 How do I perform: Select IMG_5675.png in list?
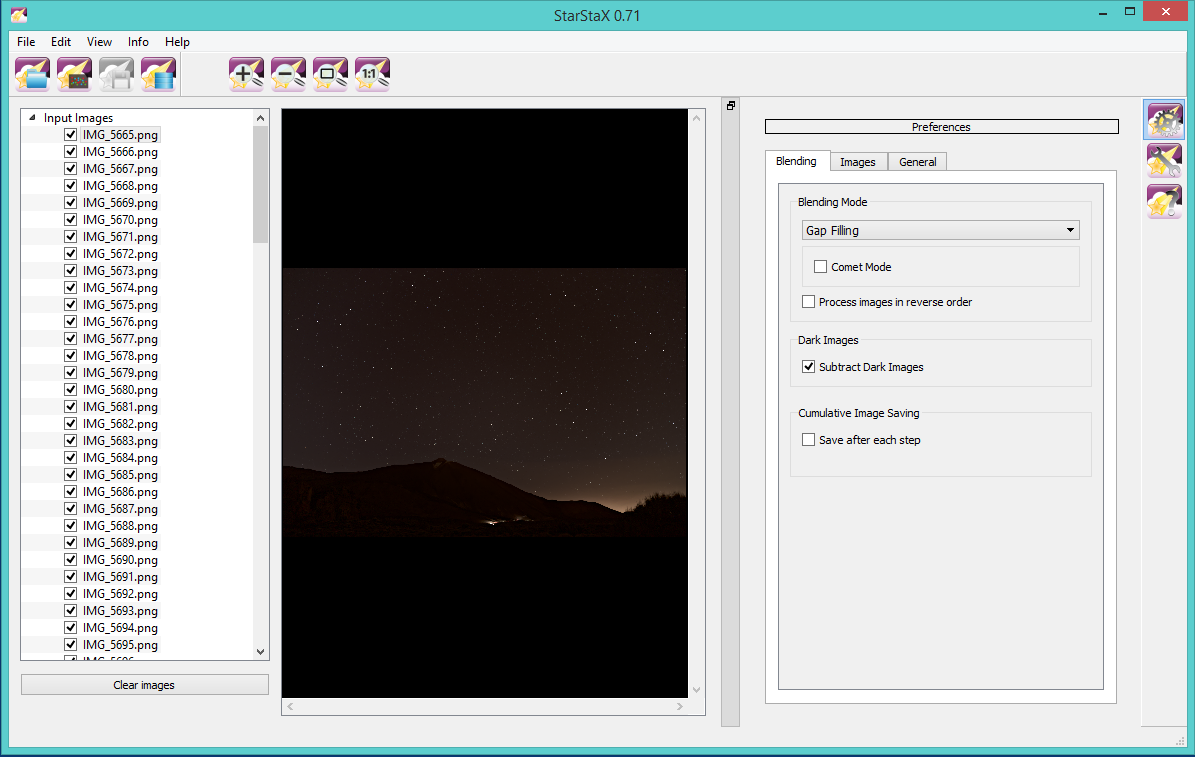[120, 305]
